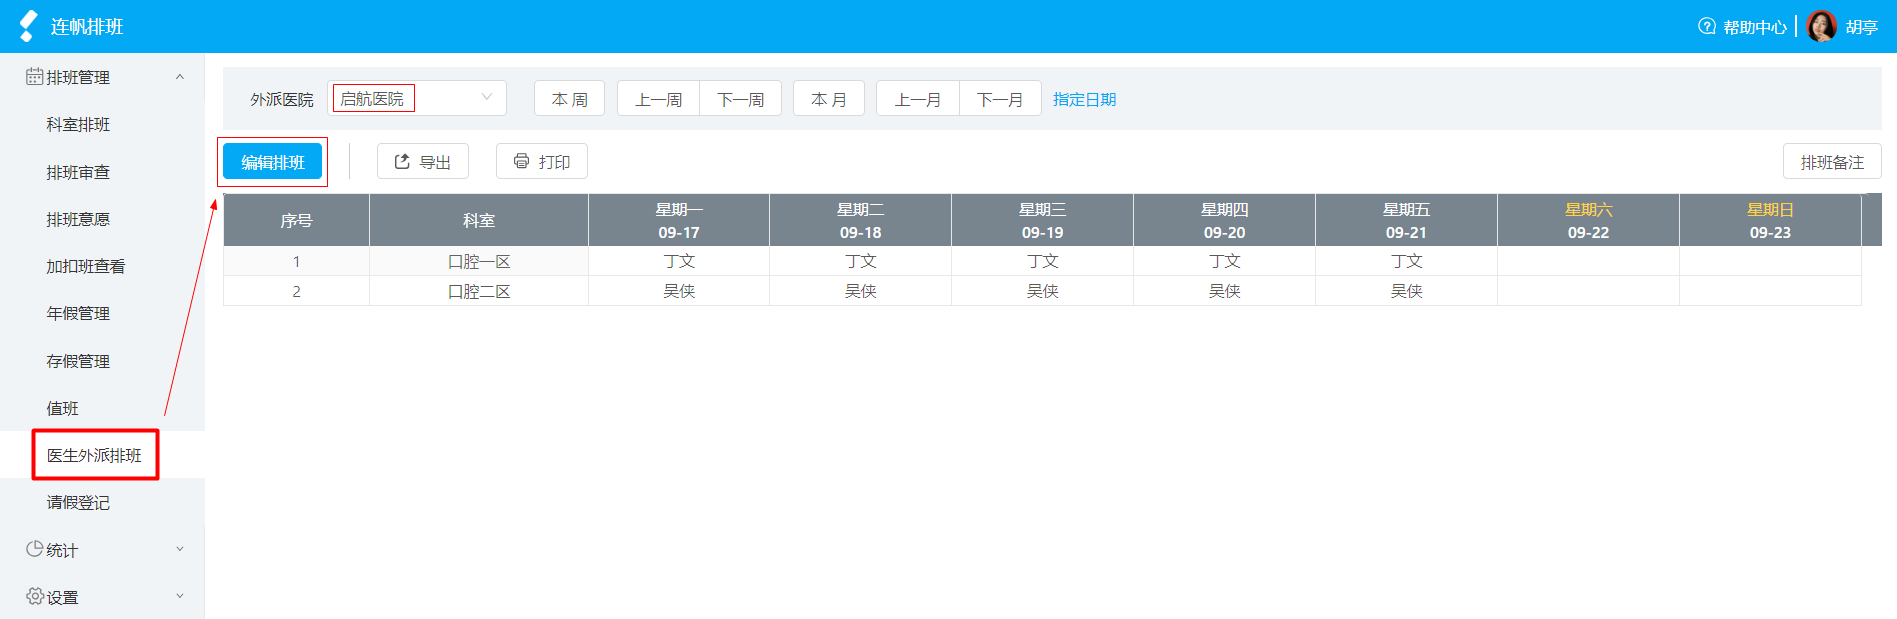Click the 帮助中心 text link
The width and height of the screenshot is (1897, 619).
(x=1755, y=27)
